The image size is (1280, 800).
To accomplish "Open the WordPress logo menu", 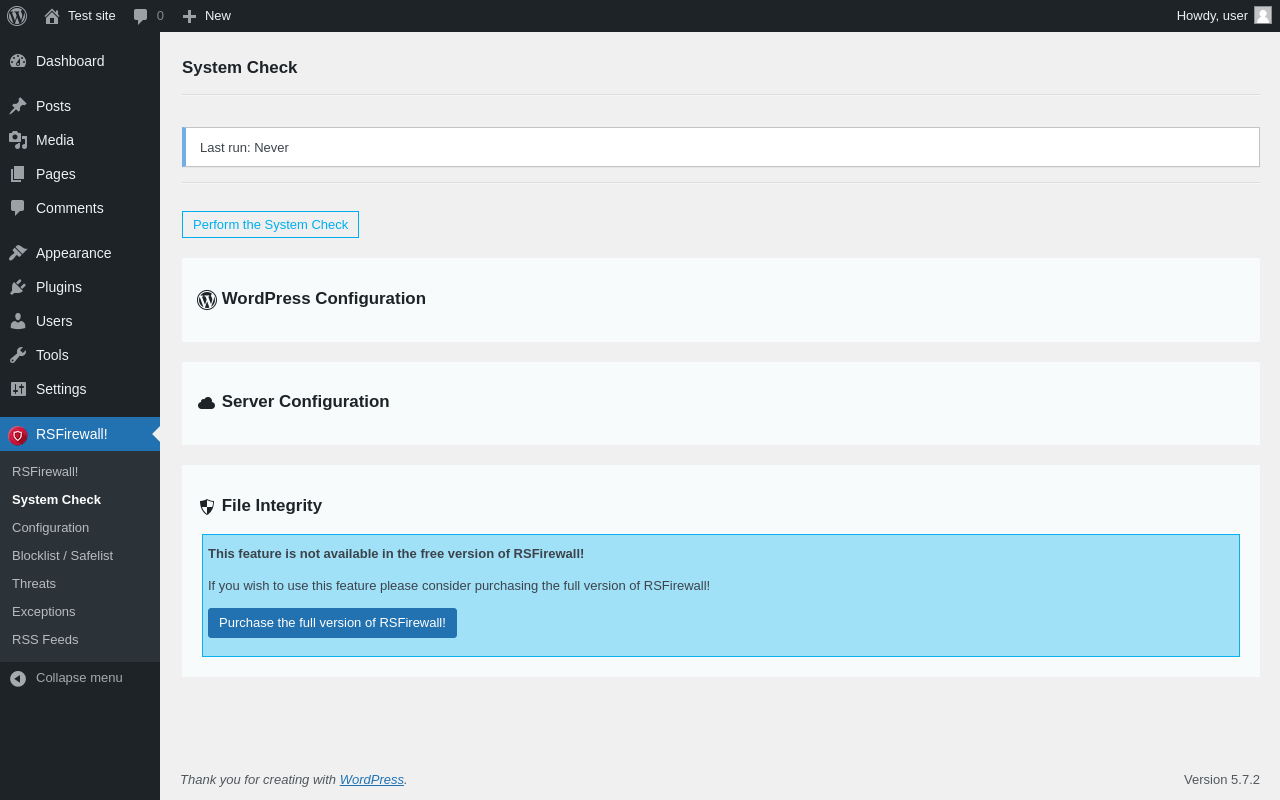I will 17,16.
